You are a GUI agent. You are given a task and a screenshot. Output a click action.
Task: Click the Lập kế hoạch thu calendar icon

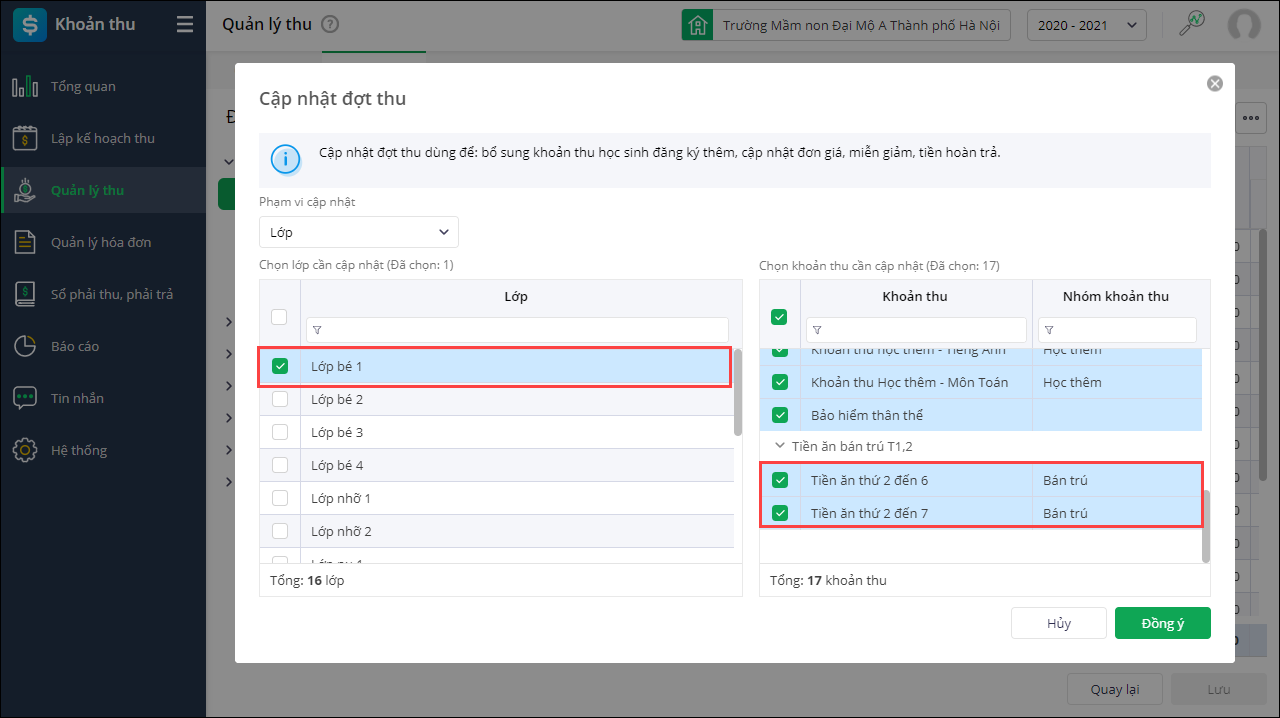coord(25,139)
